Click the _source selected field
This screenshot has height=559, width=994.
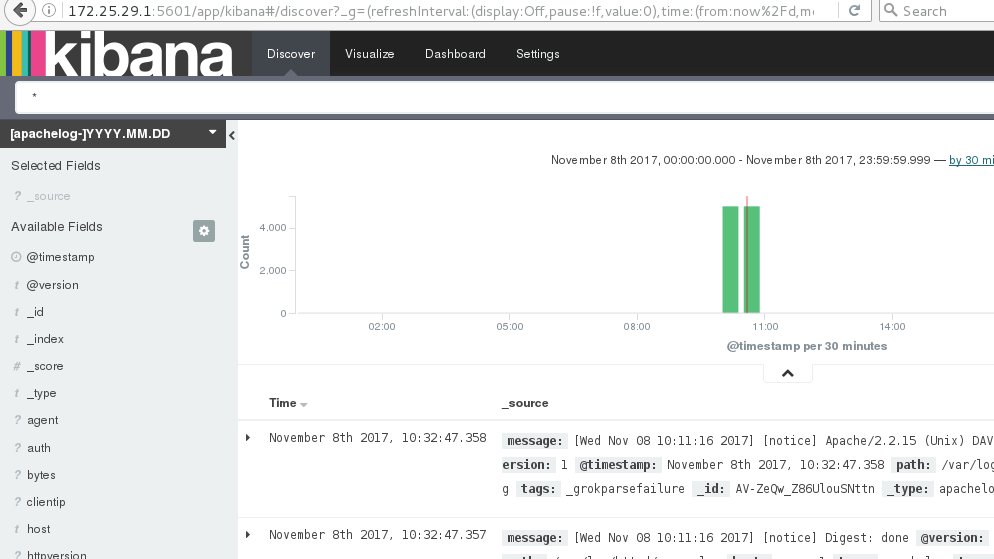pyautogui.click(x=48, y=196)
